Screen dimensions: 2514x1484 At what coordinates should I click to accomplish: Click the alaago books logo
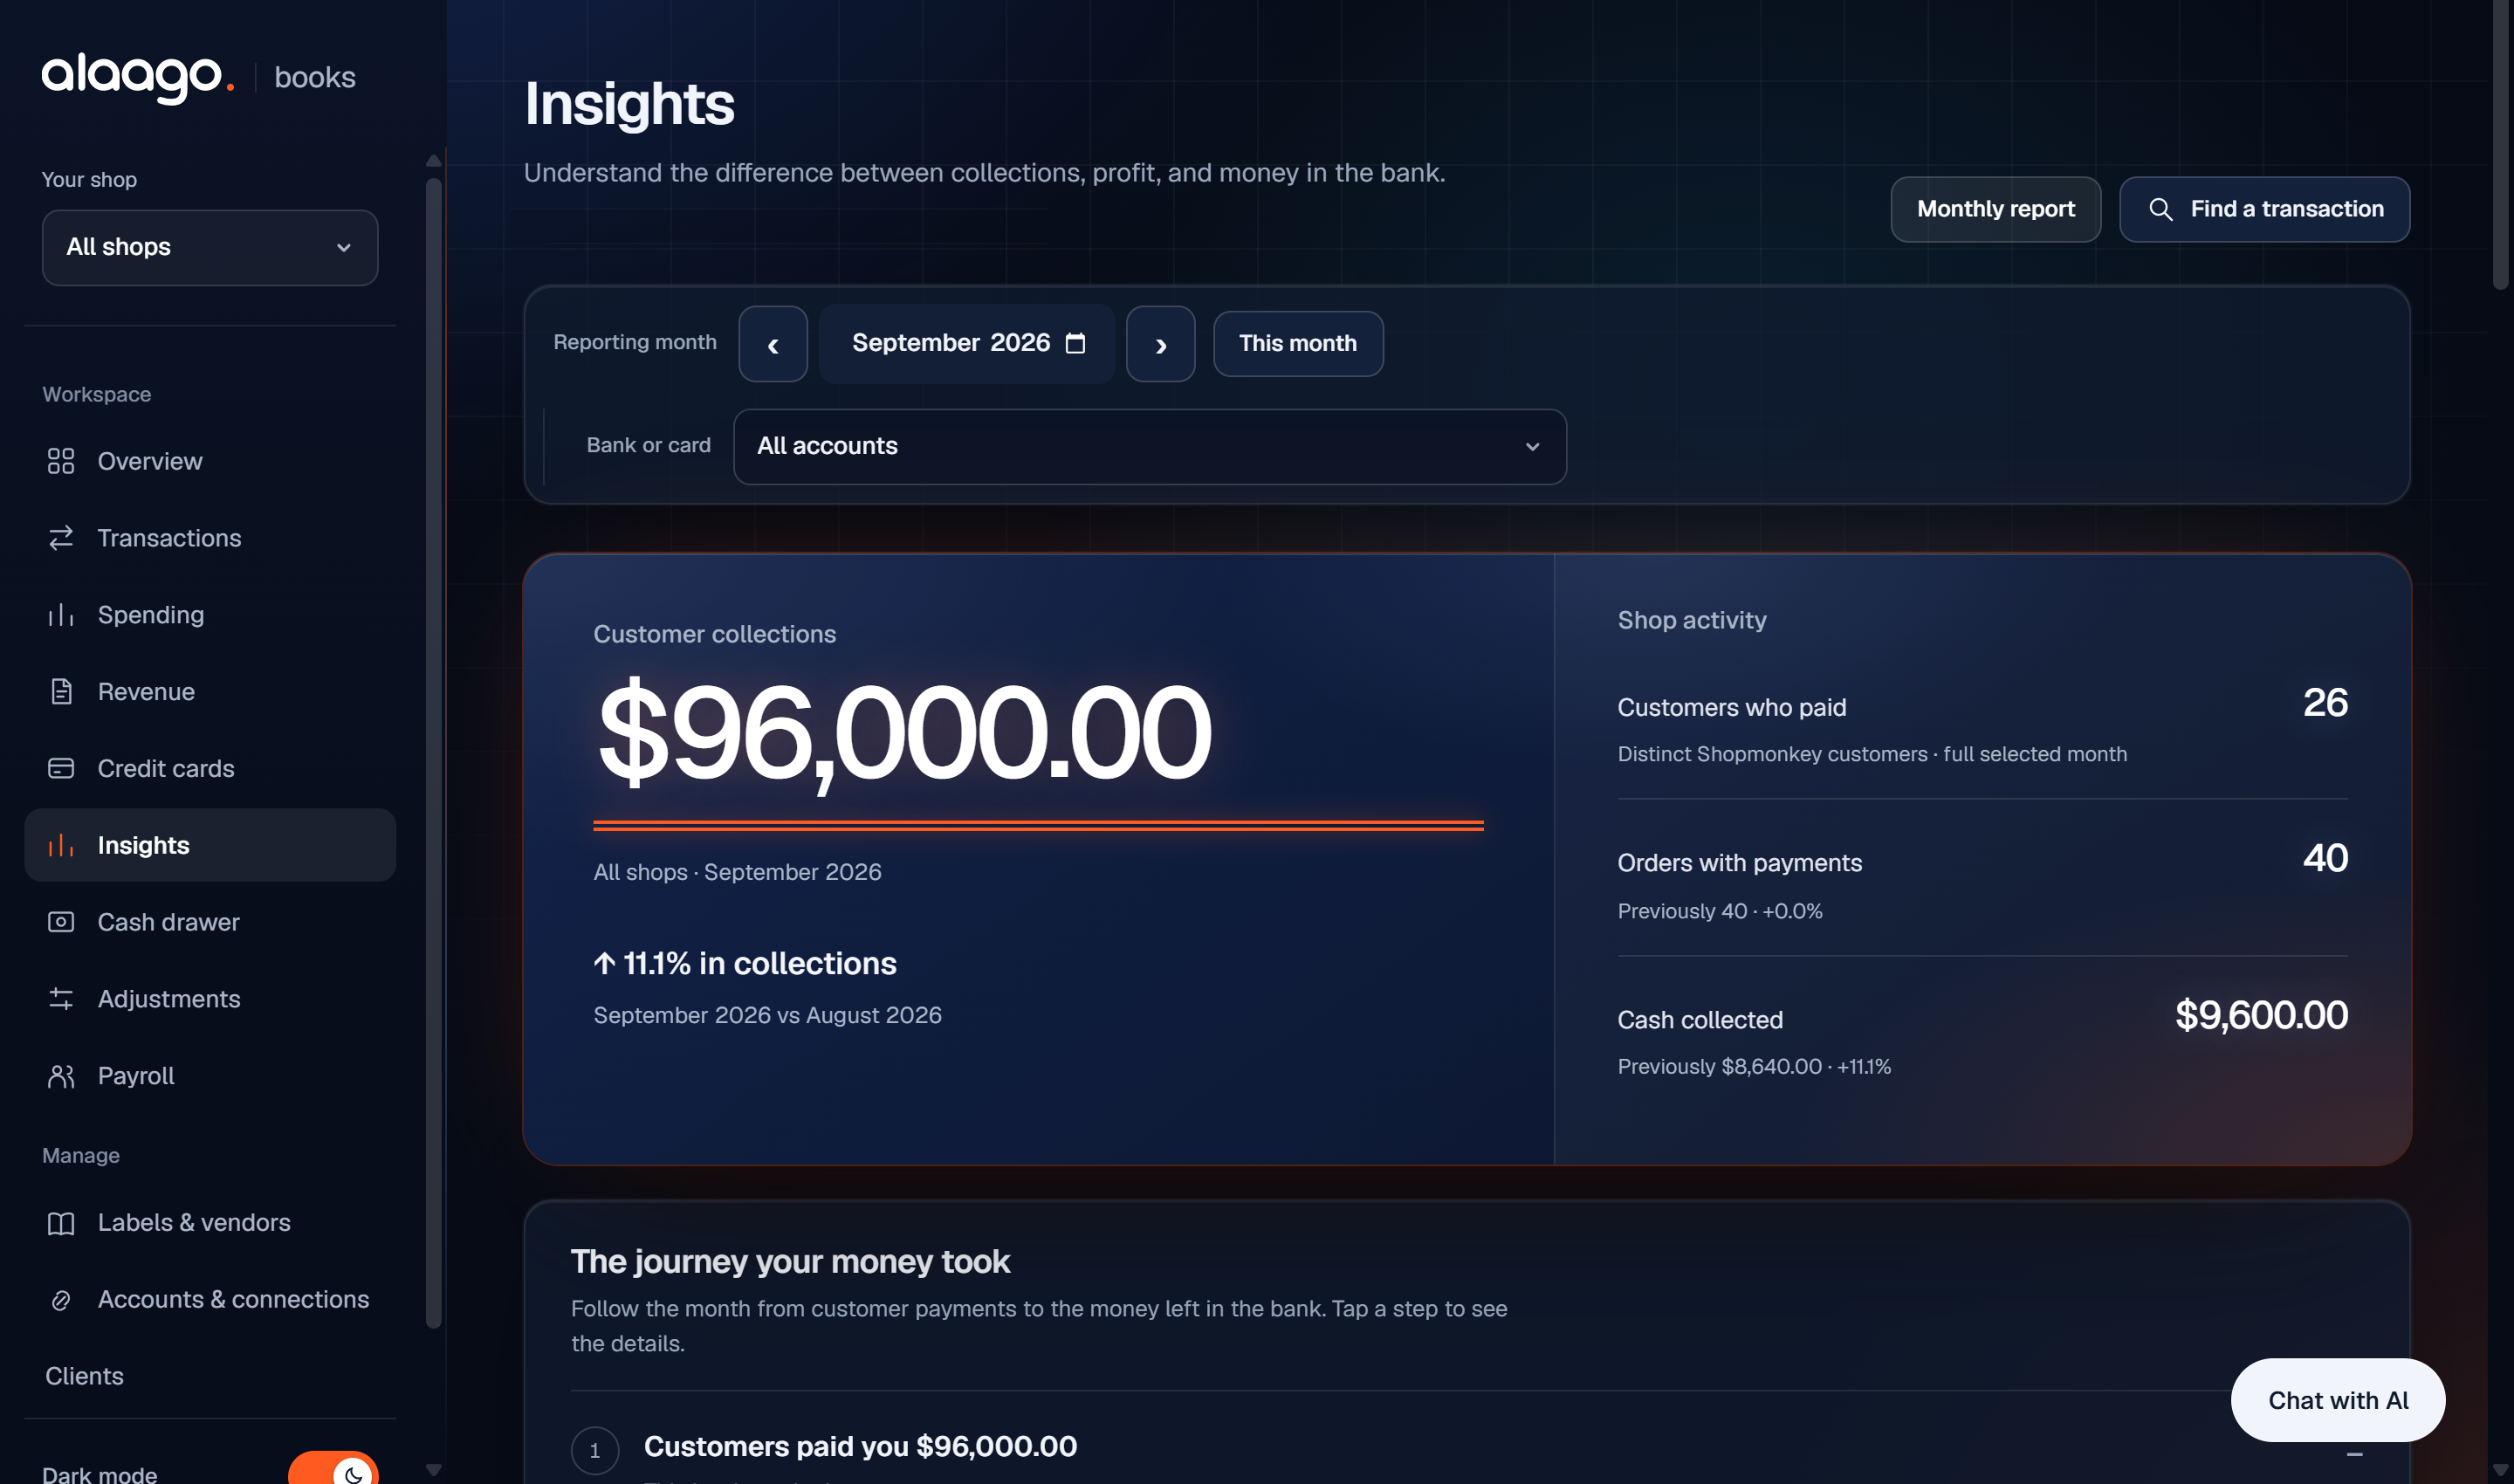click(x=199, y=77)
